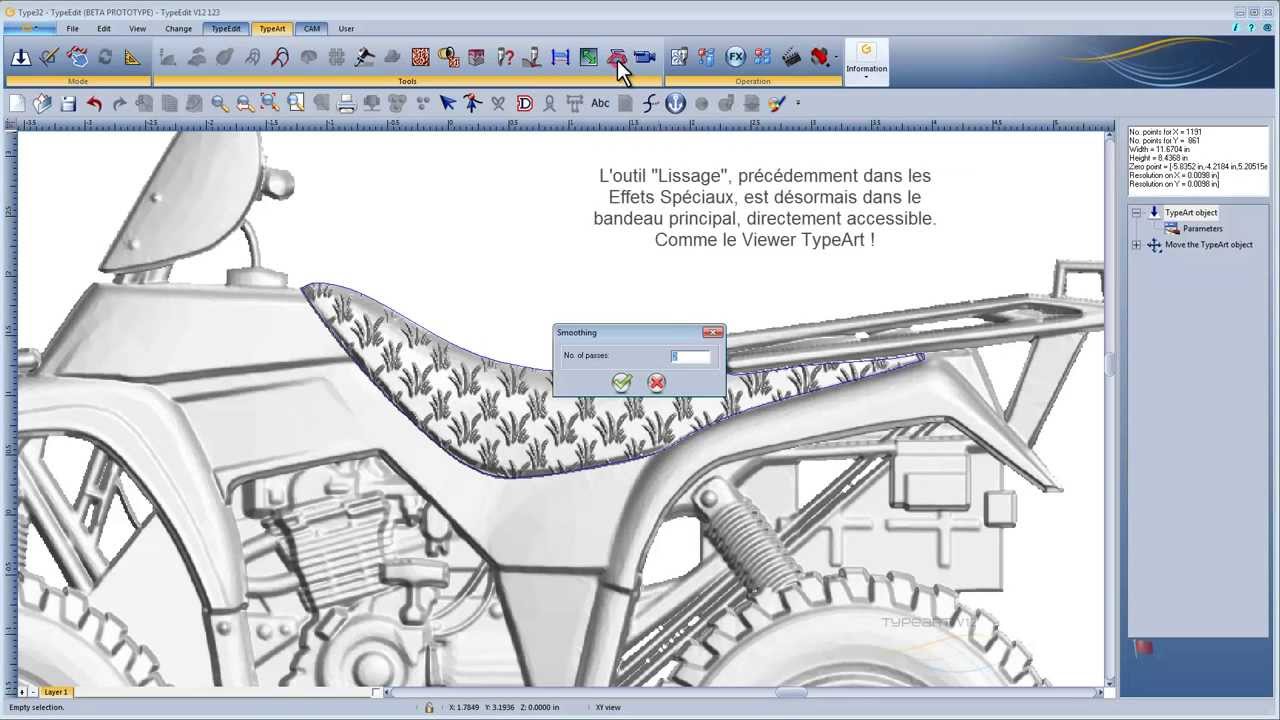Click the Abc text tool icon
This screenshot has height=720, width=1280.
(x=600, y=103)
